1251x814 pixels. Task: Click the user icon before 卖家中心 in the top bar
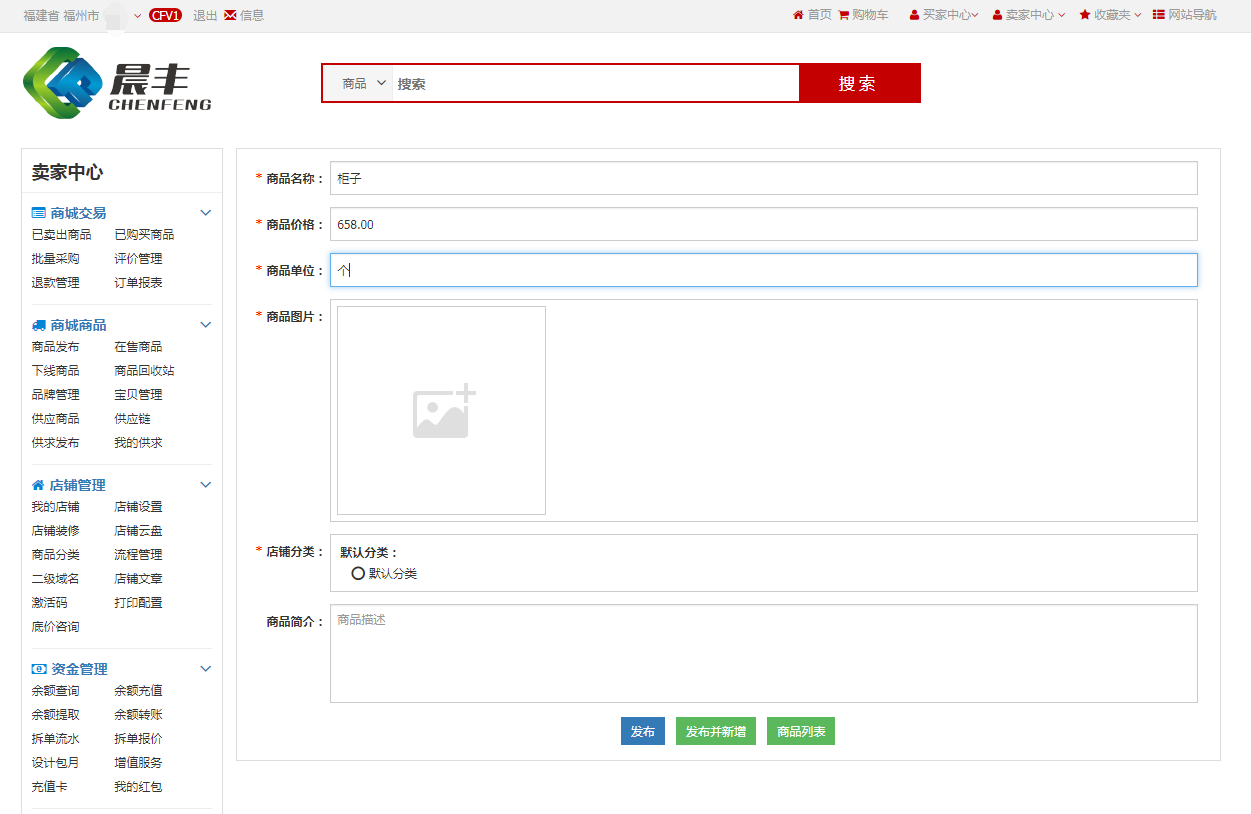997,15
